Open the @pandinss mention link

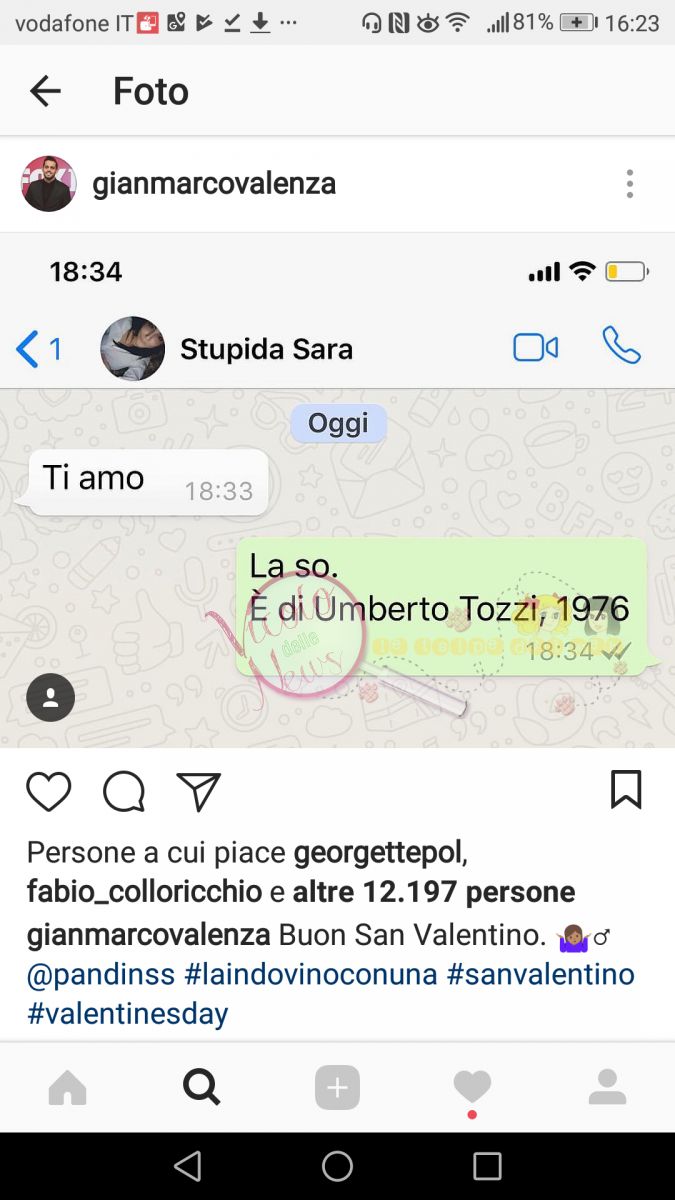pyautogui.click(x=101, y=974)
